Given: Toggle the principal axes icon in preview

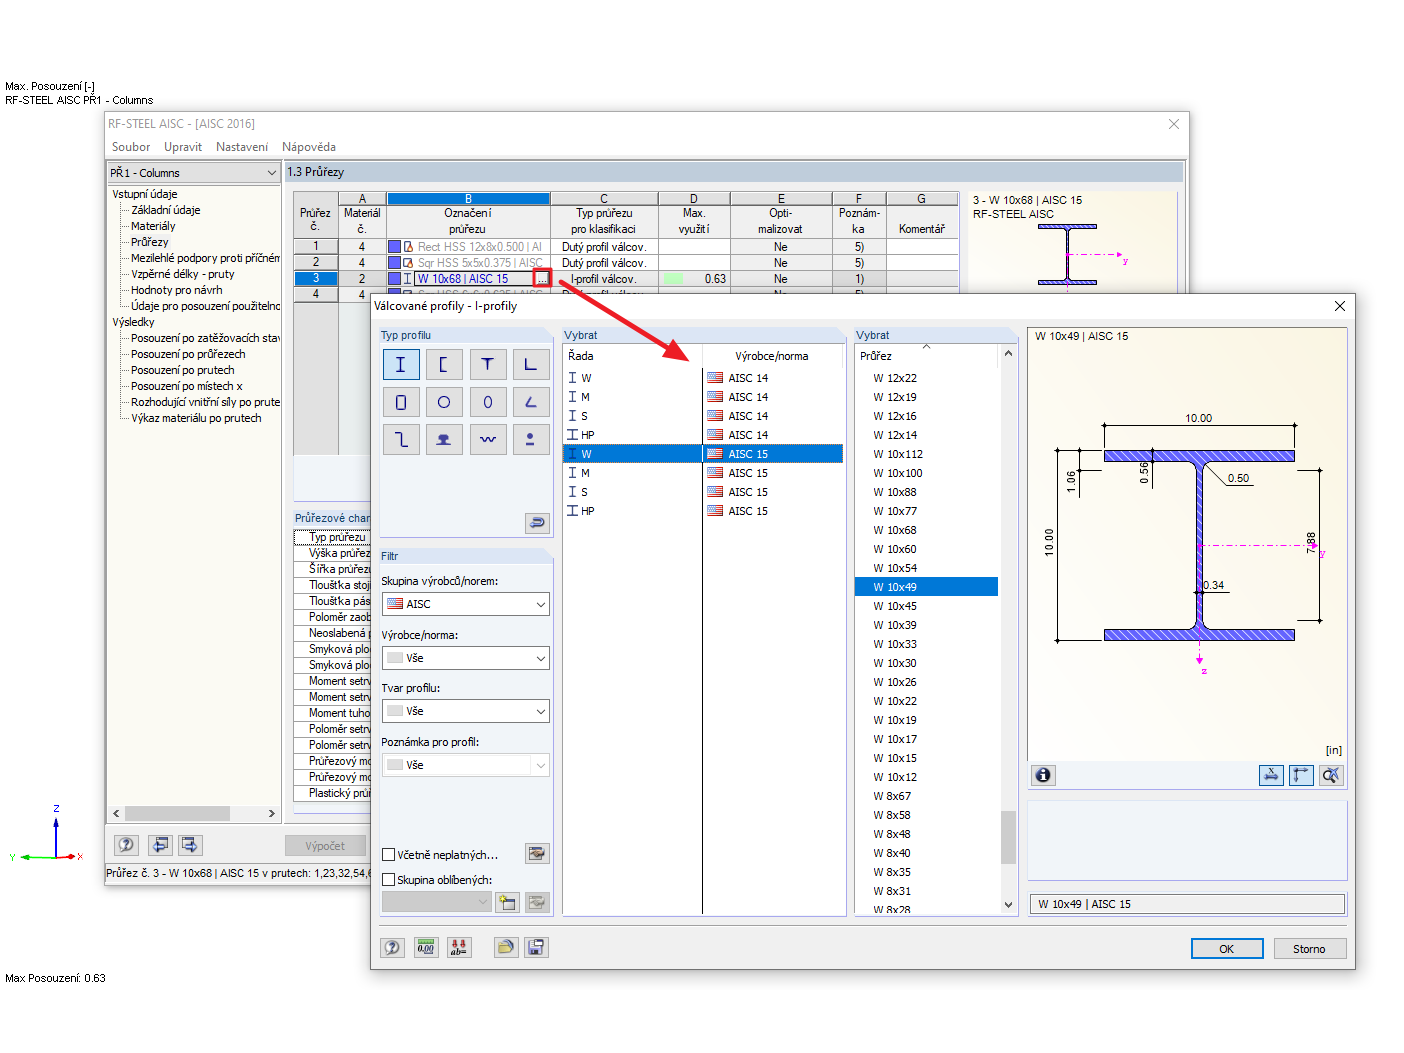Looking at the screenshot, I should [x=1301, y=775].
